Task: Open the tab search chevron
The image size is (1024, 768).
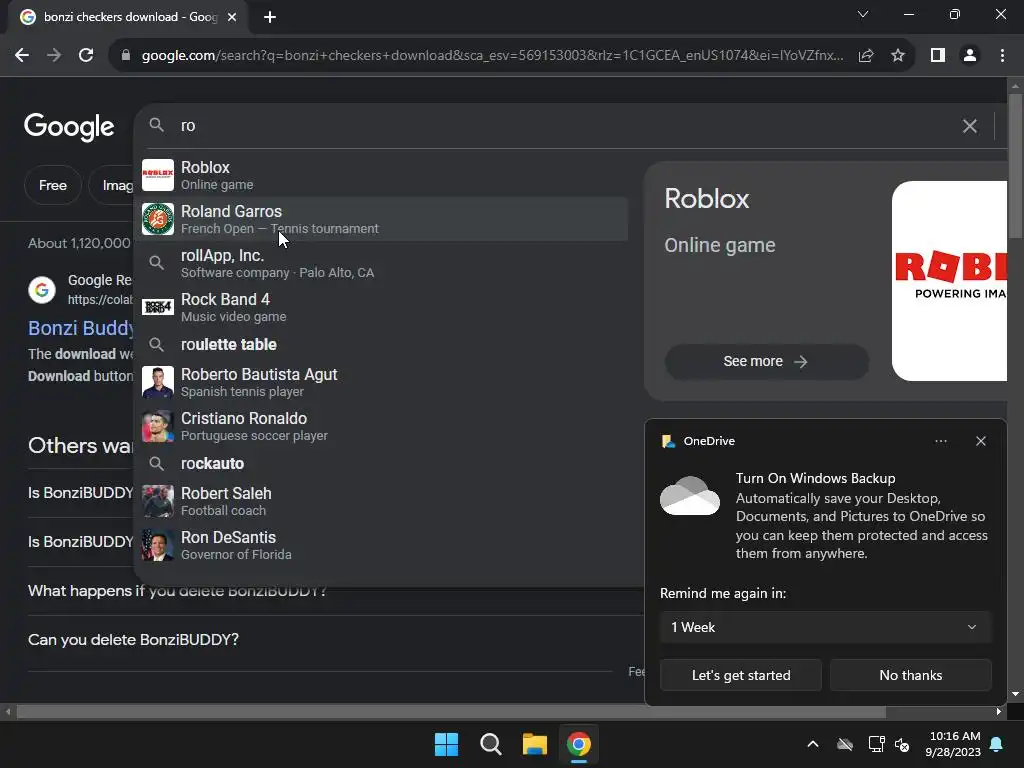Action: coord(863,14)
